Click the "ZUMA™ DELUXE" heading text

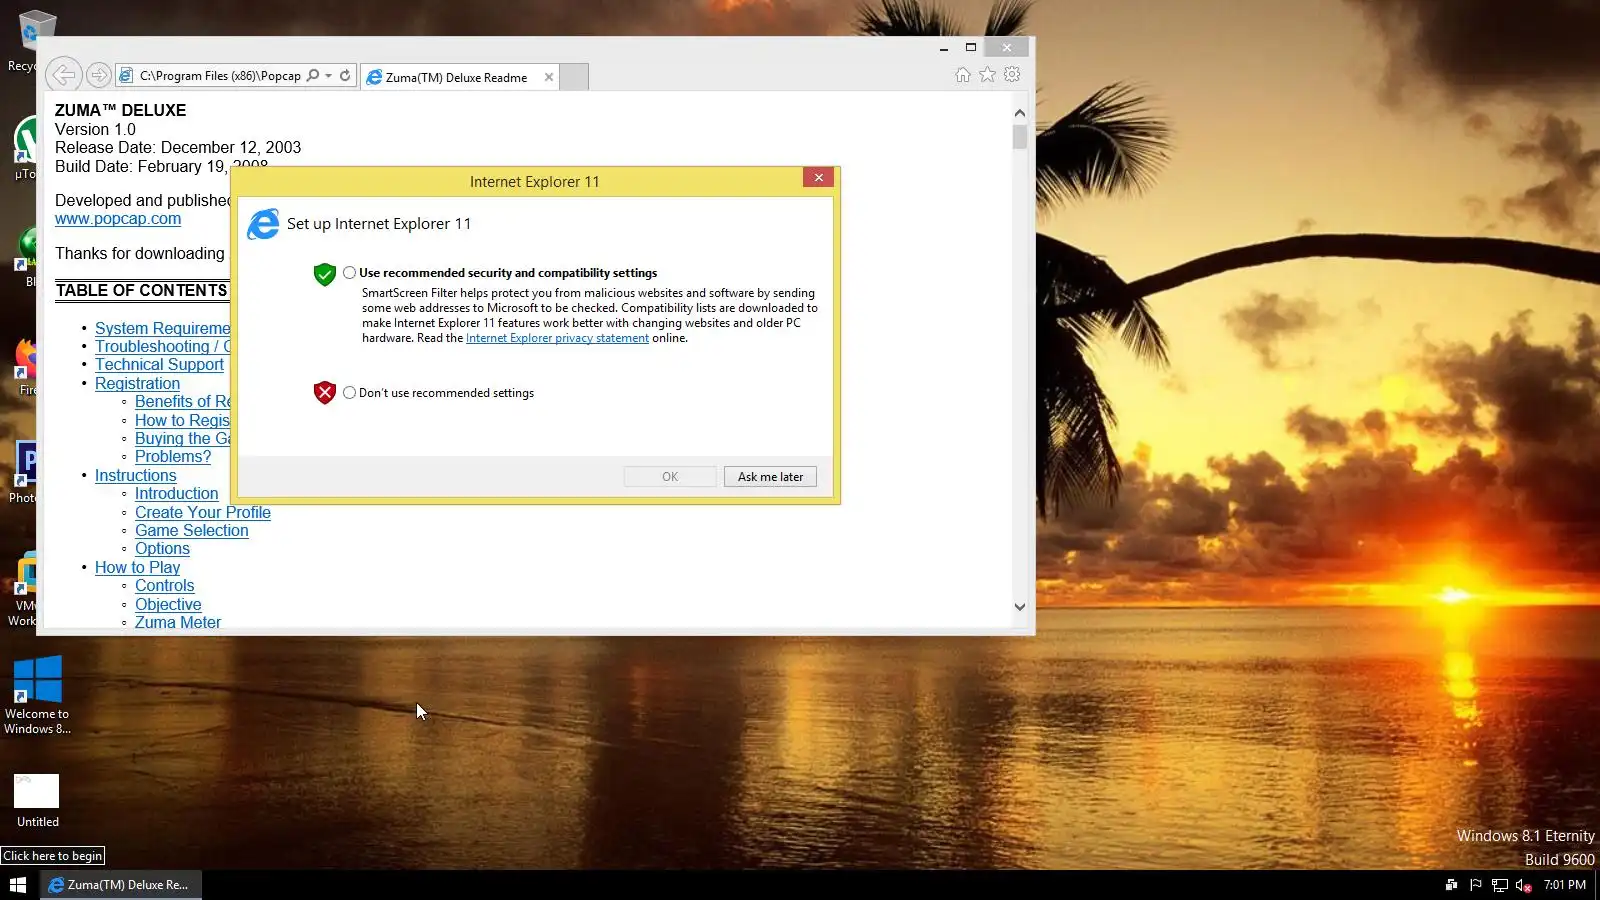point(120,111)
